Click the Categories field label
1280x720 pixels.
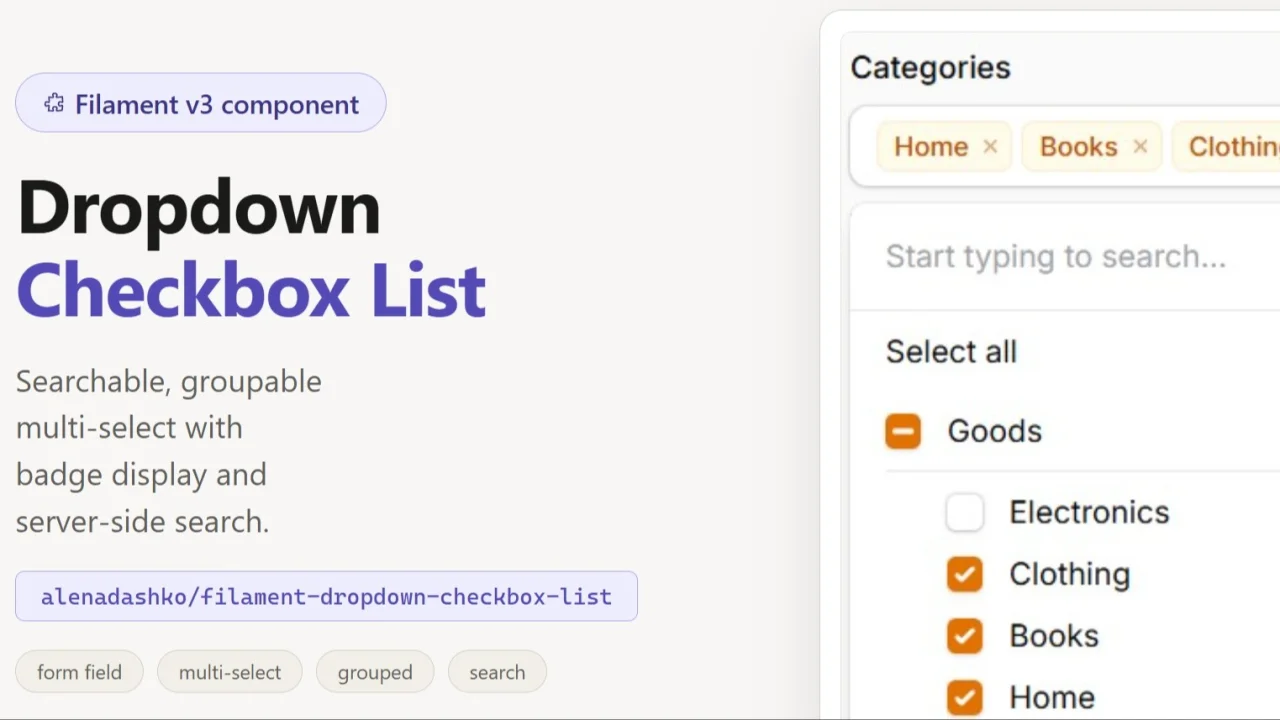[x=931, y=67]
